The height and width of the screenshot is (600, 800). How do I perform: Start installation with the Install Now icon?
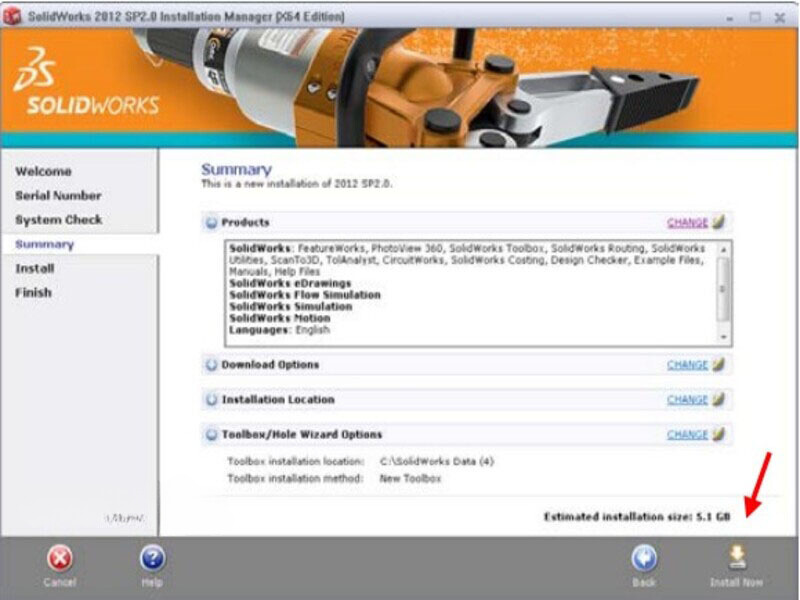(737, 558)
